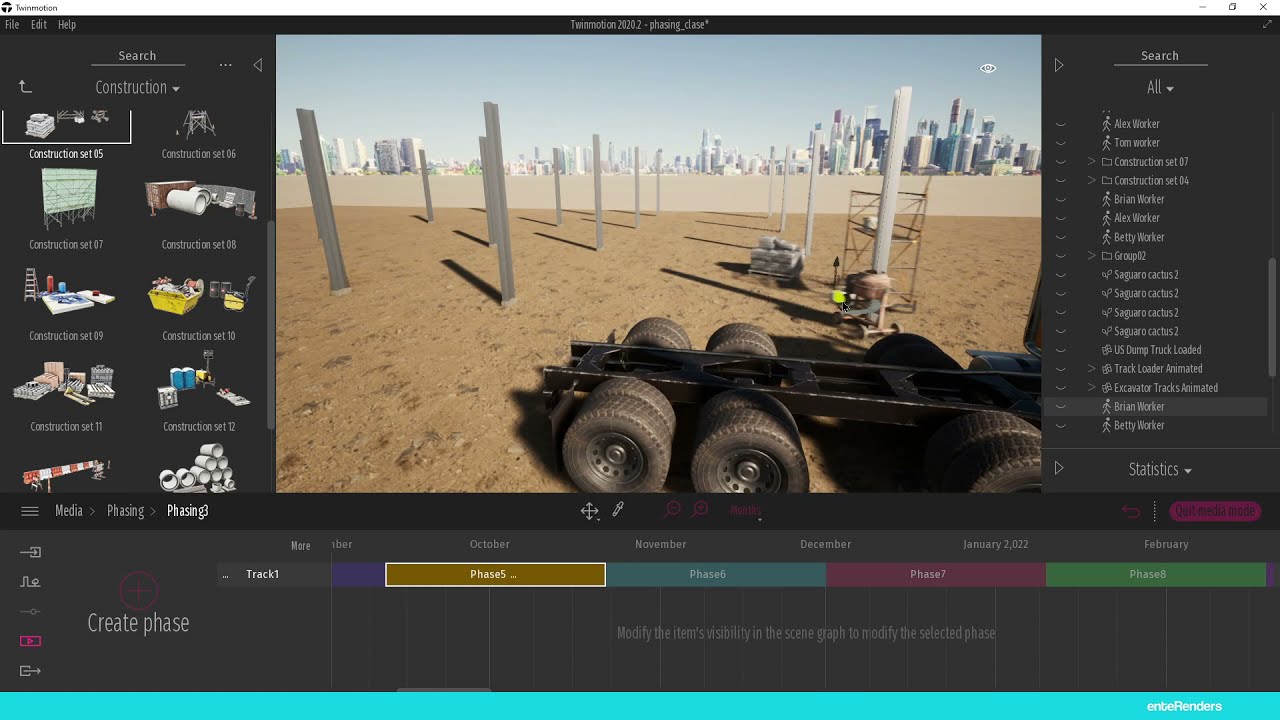Collapse the left library panel
1280x720 pixels.
point(258,65)
